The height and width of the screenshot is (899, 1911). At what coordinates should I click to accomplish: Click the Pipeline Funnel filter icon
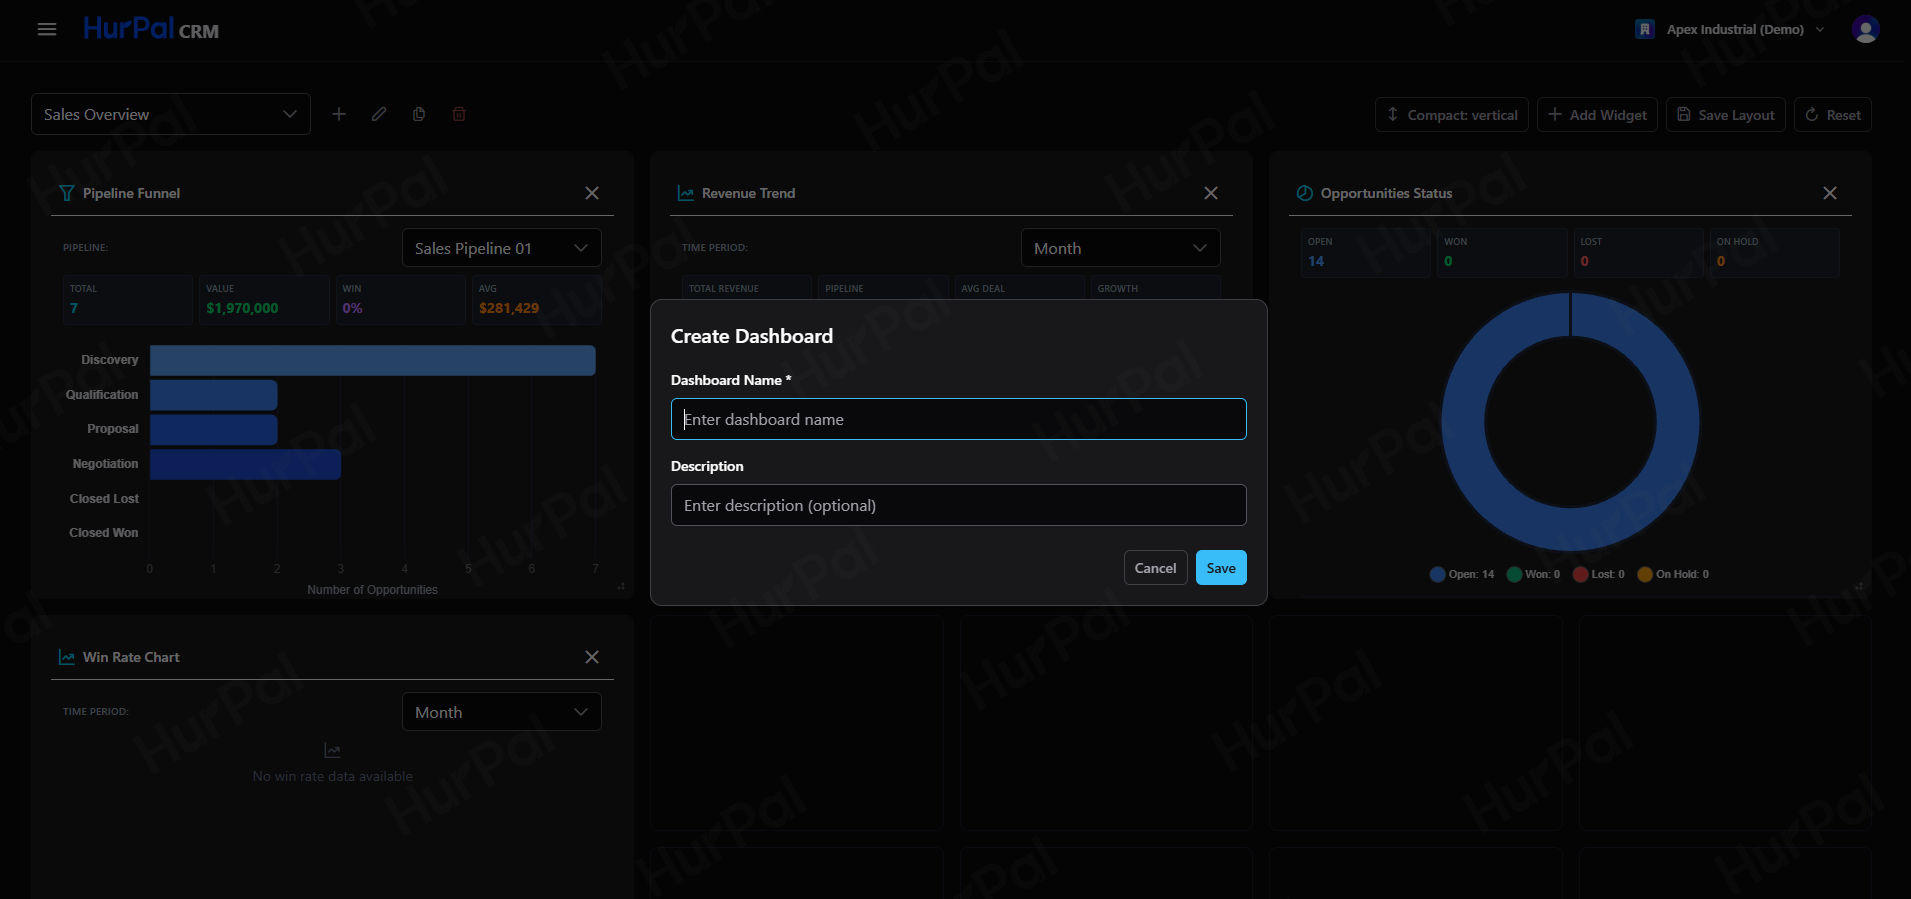point(67,193)
